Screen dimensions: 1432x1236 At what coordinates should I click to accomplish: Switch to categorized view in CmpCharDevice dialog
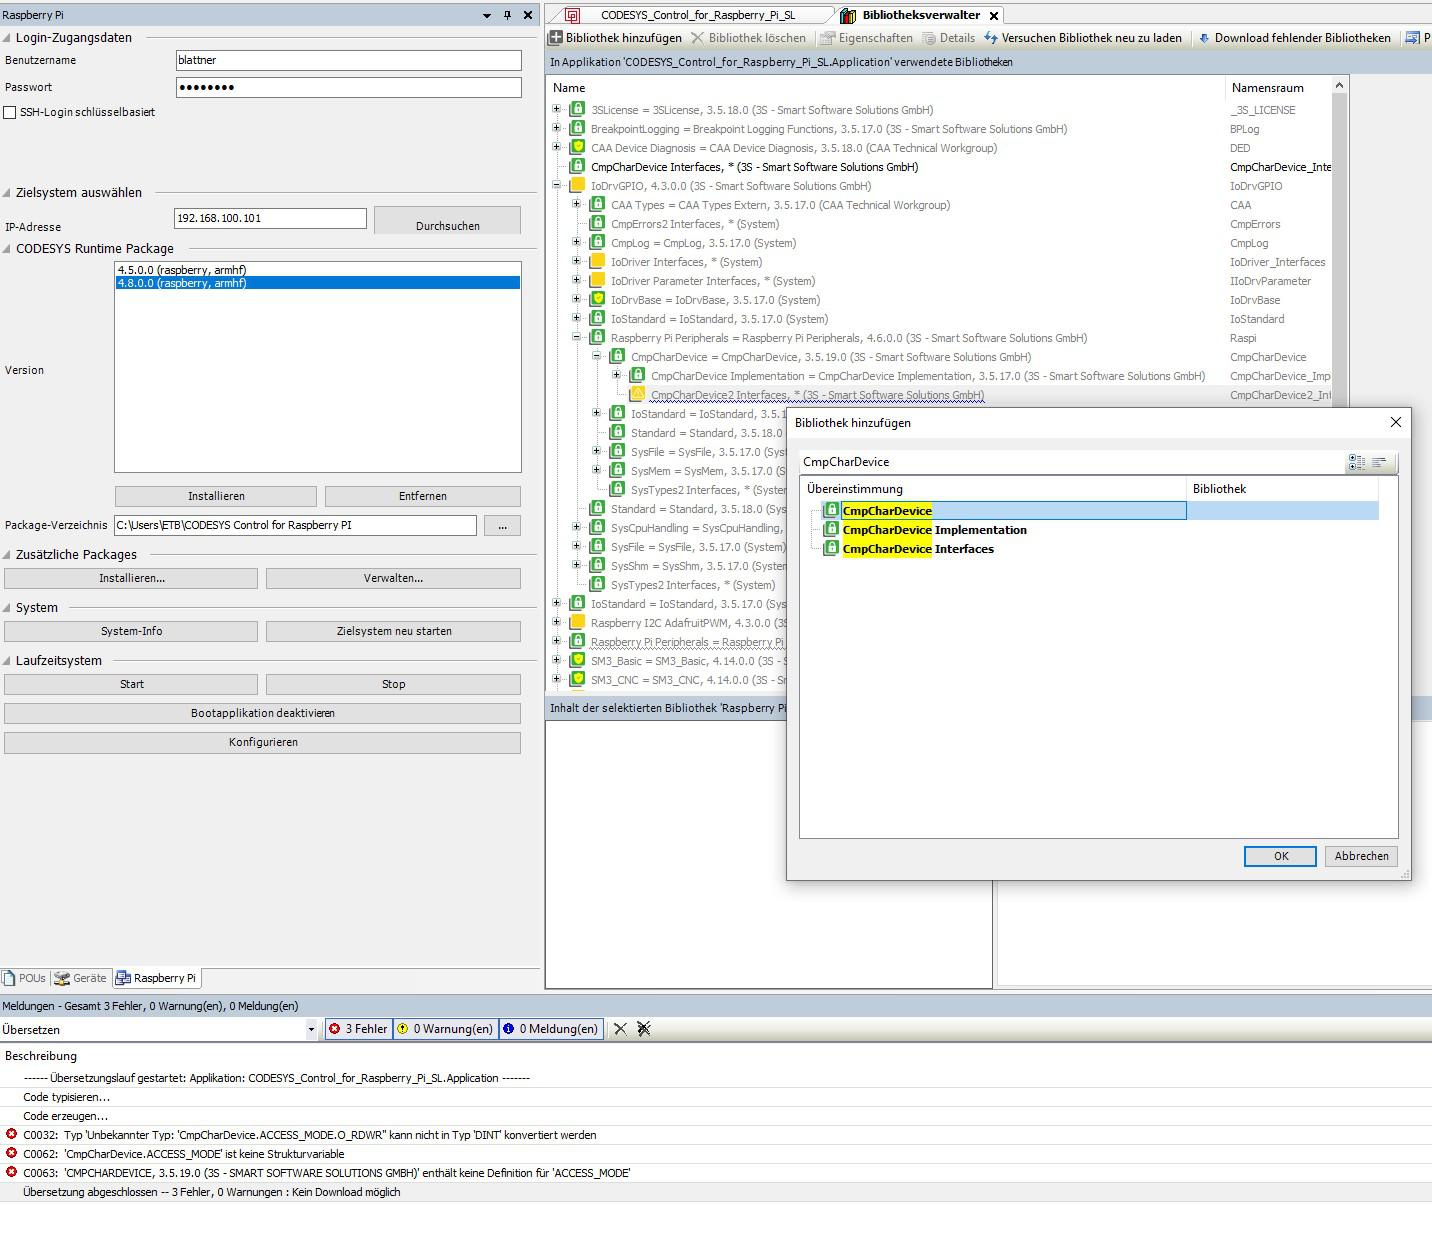1357,462
